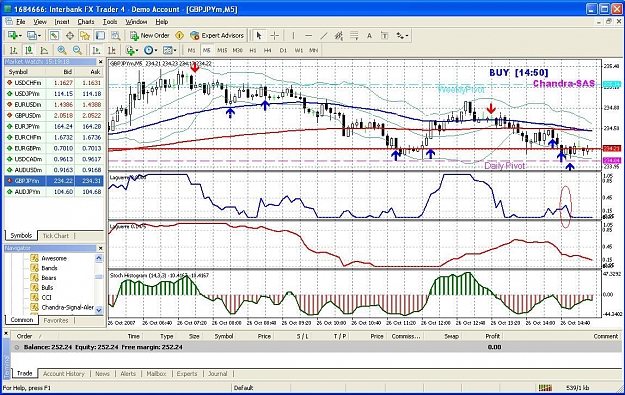Zoom out on the chart
625x395 pixels.
[x=77, y=50]
